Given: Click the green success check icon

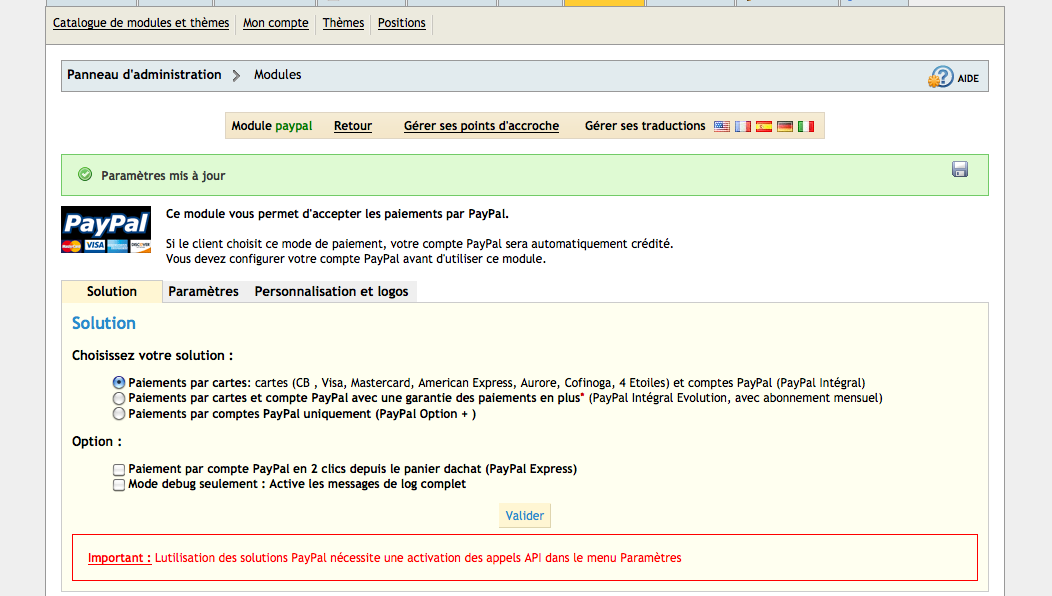Looking at the screenshot, I should (85, 175).
